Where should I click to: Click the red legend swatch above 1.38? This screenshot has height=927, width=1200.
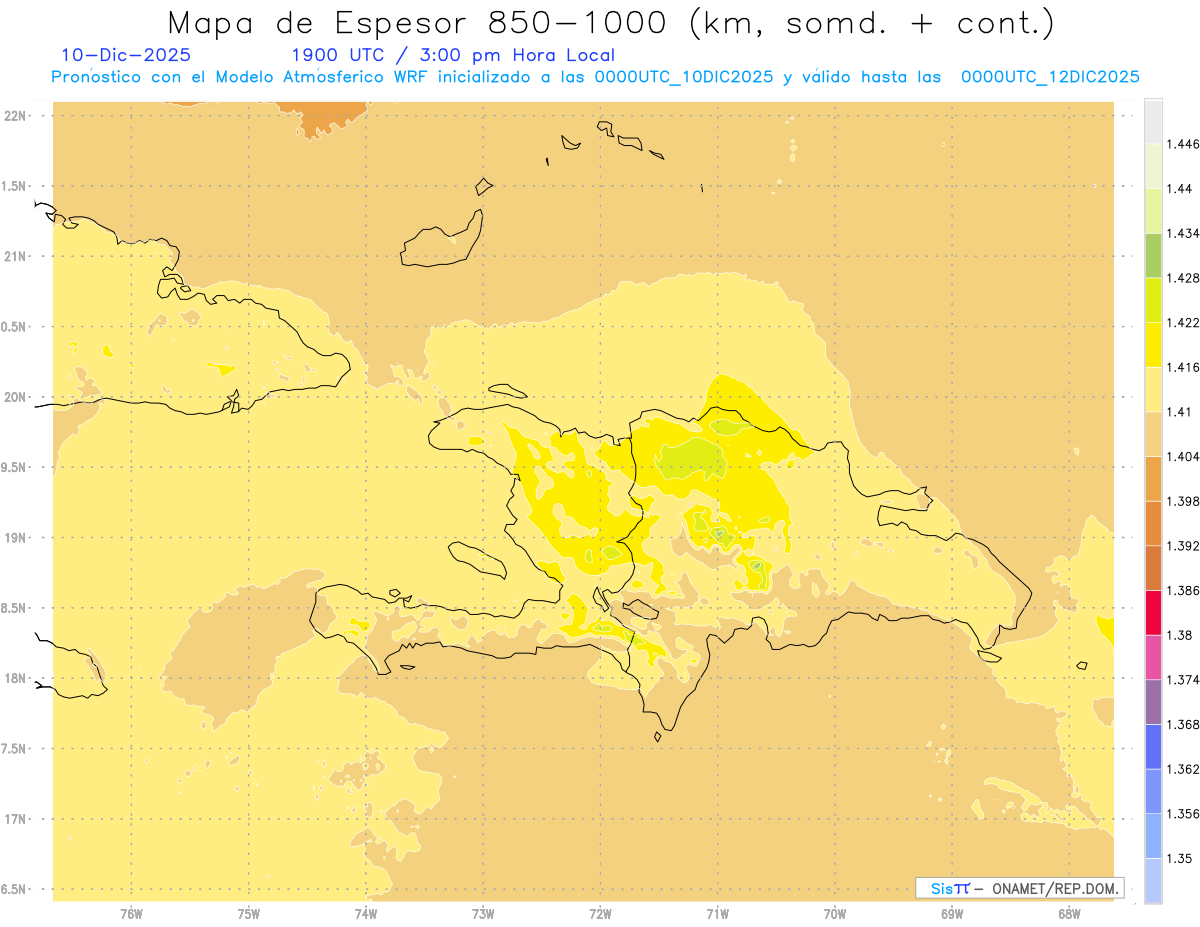tap(1154, 612)
